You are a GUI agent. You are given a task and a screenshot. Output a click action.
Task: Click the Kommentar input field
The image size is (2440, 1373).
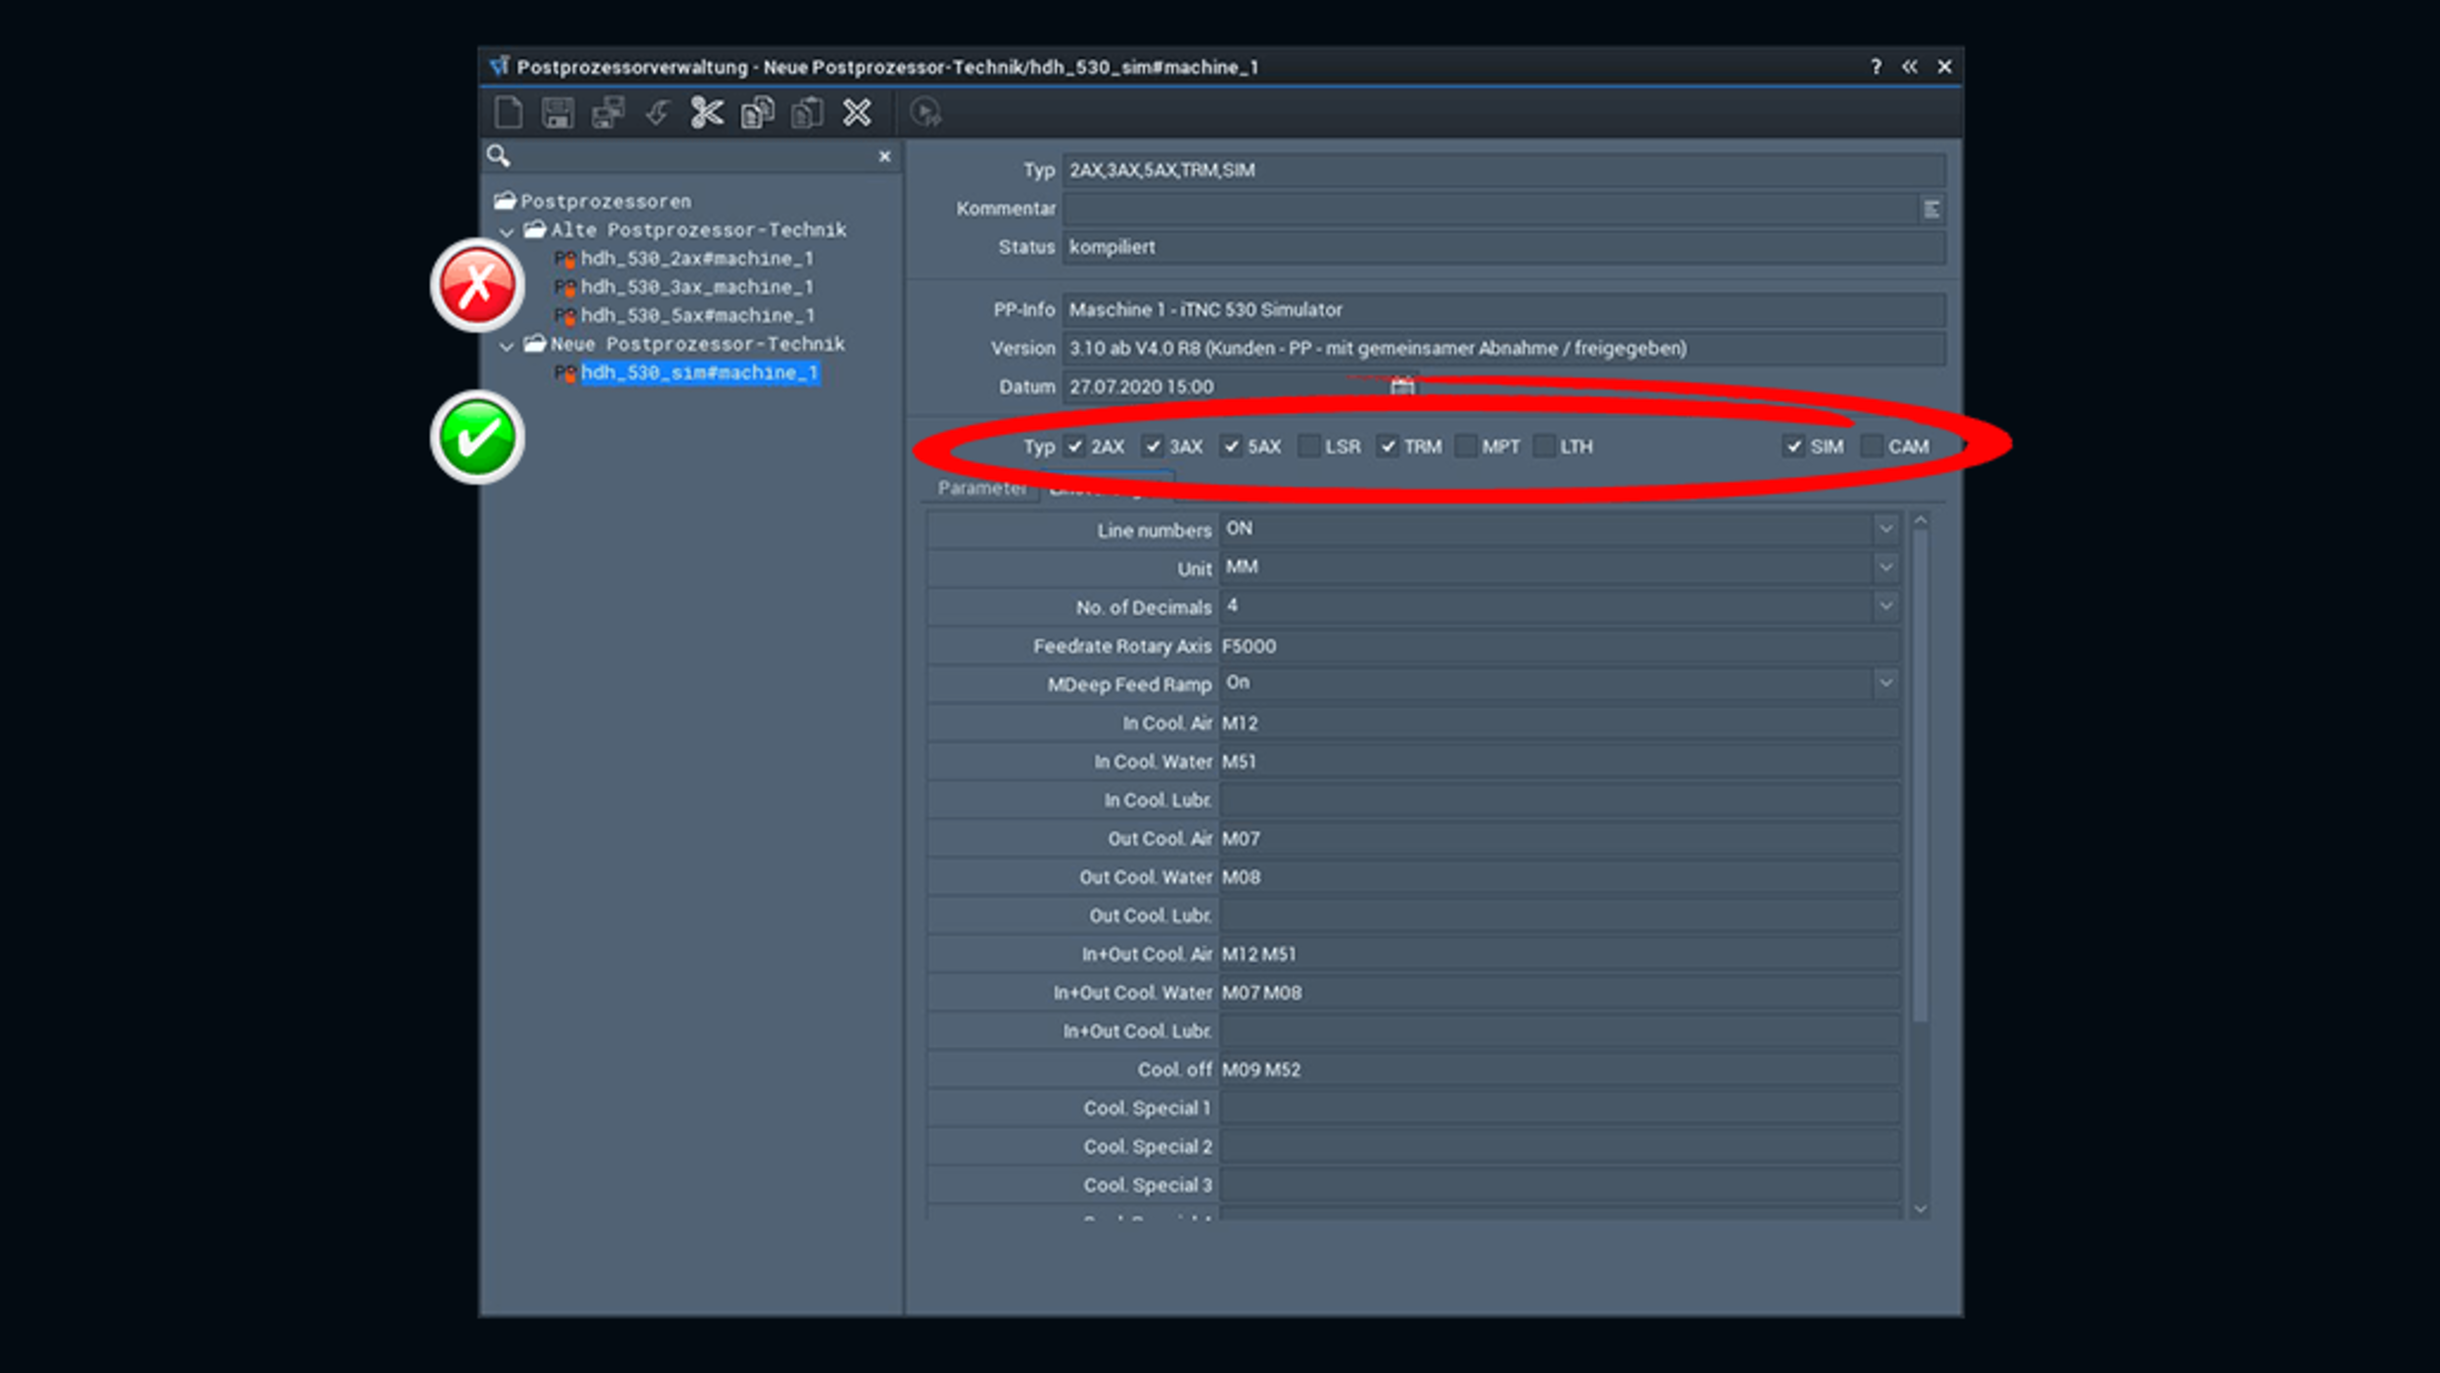[x=1490, y=209]
